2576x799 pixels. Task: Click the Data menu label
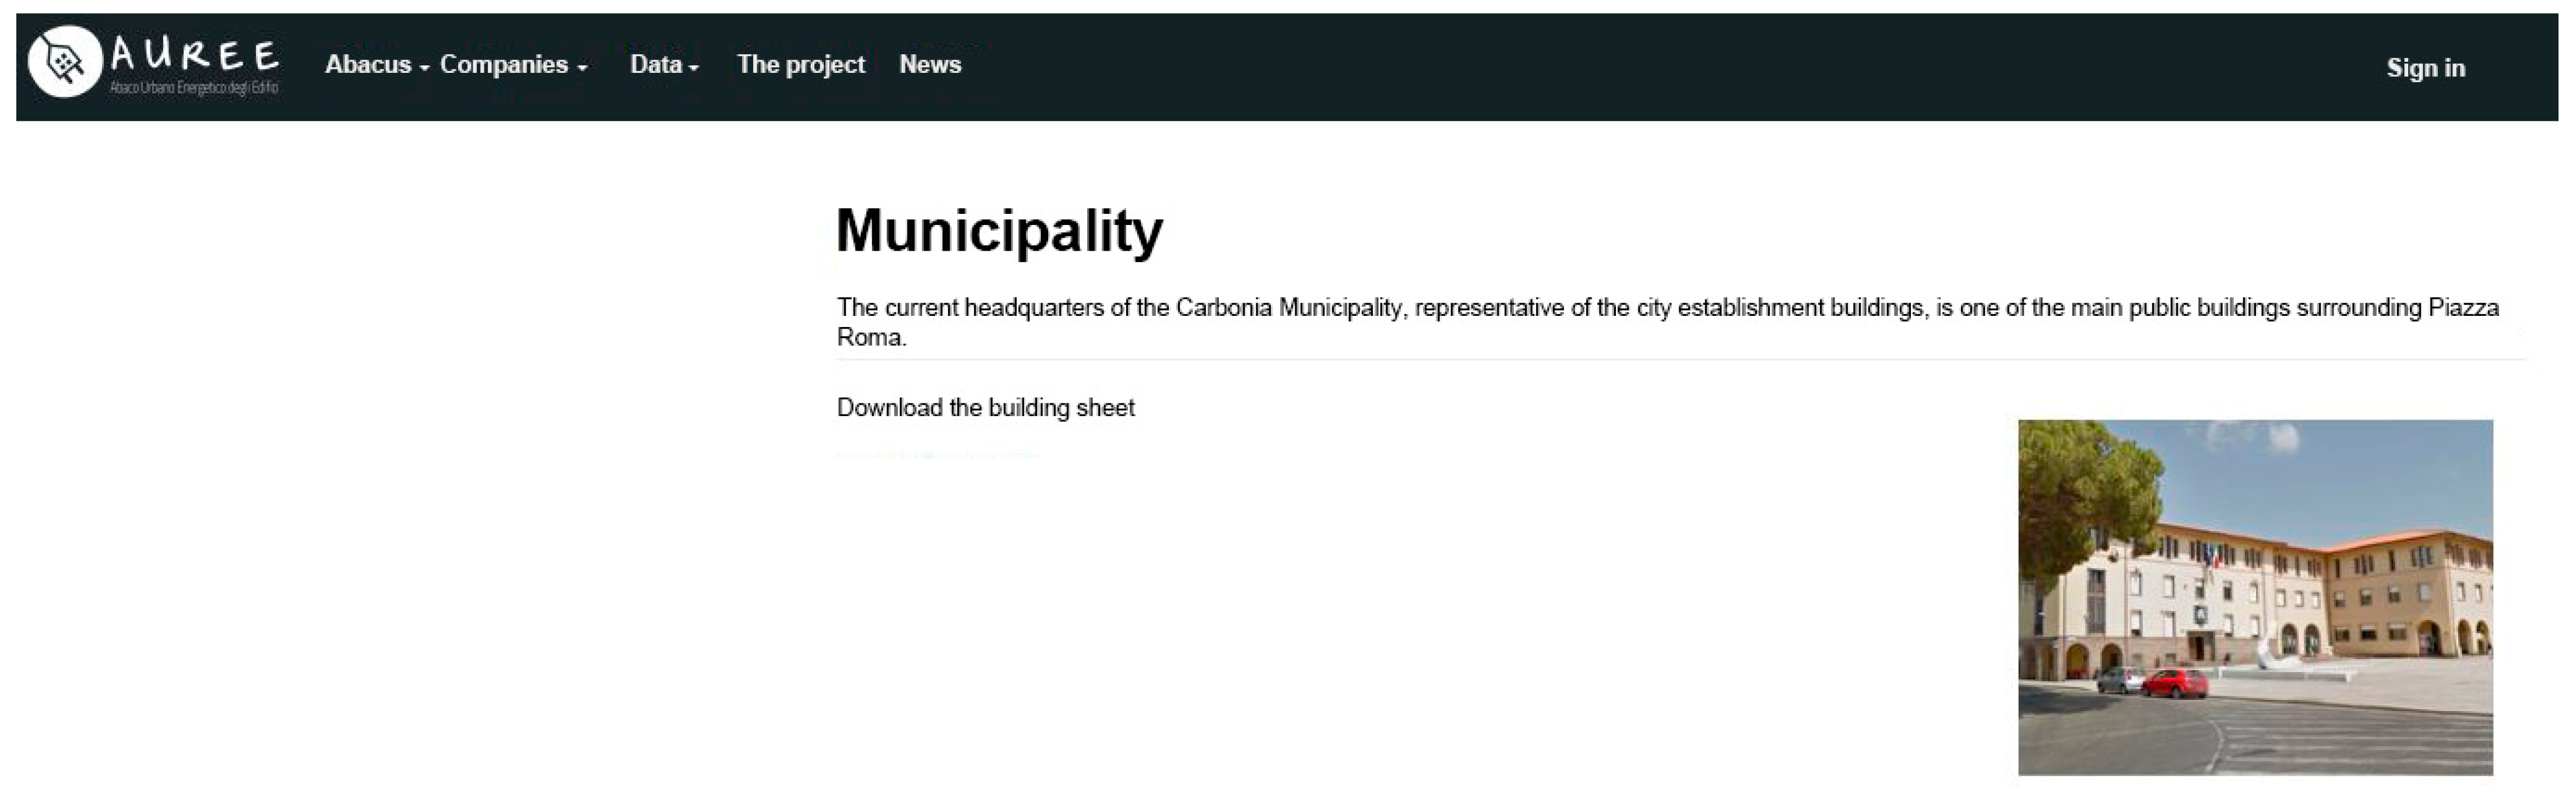click(655, 64)
